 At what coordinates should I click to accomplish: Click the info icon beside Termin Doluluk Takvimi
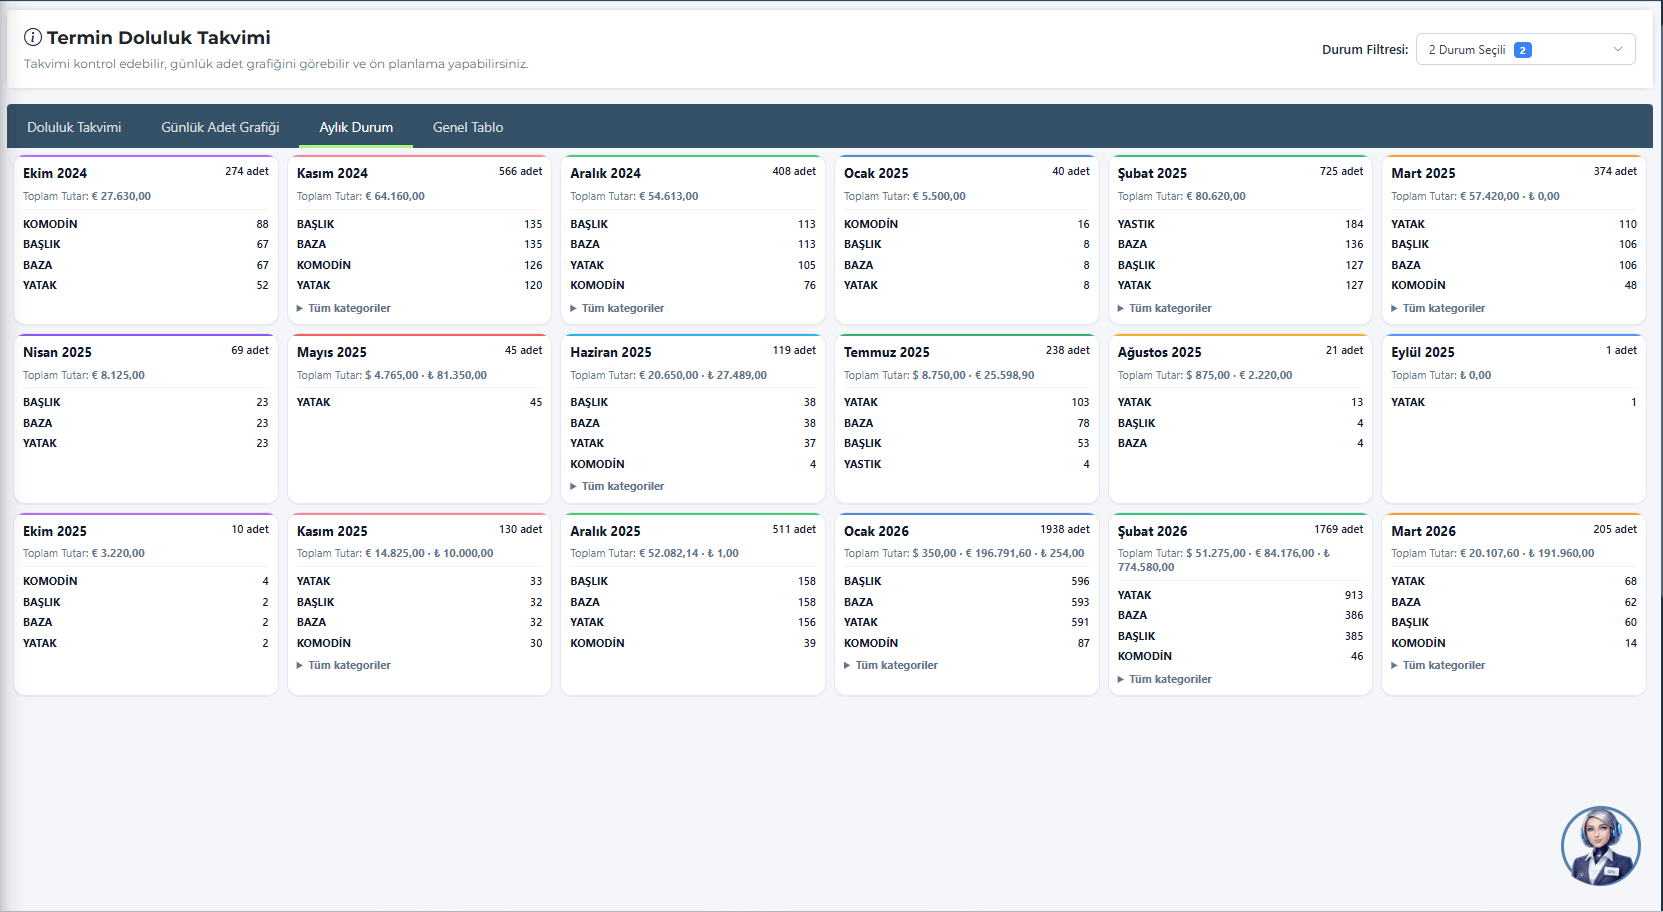tap(32, 38)
